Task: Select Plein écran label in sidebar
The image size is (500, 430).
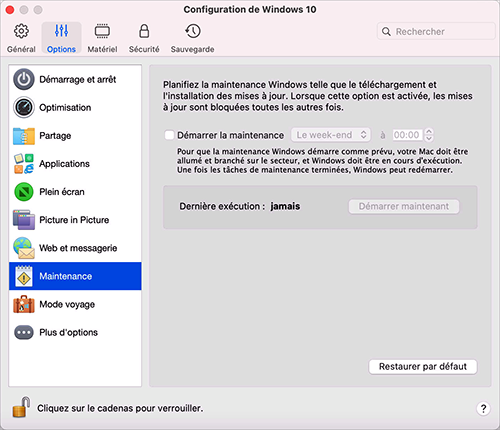Action: pos(62,192)
